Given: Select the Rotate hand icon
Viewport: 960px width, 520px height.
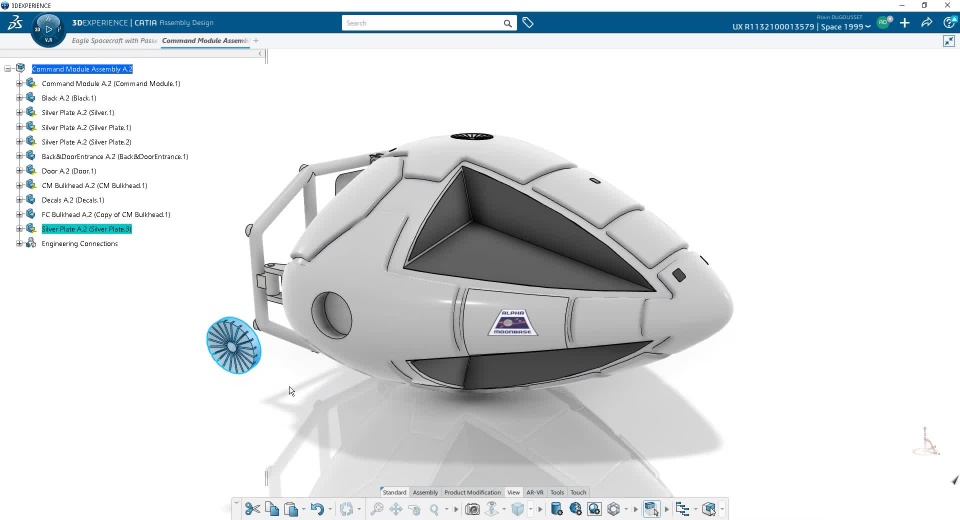Looking at the screenshot, I should (414, 509).
